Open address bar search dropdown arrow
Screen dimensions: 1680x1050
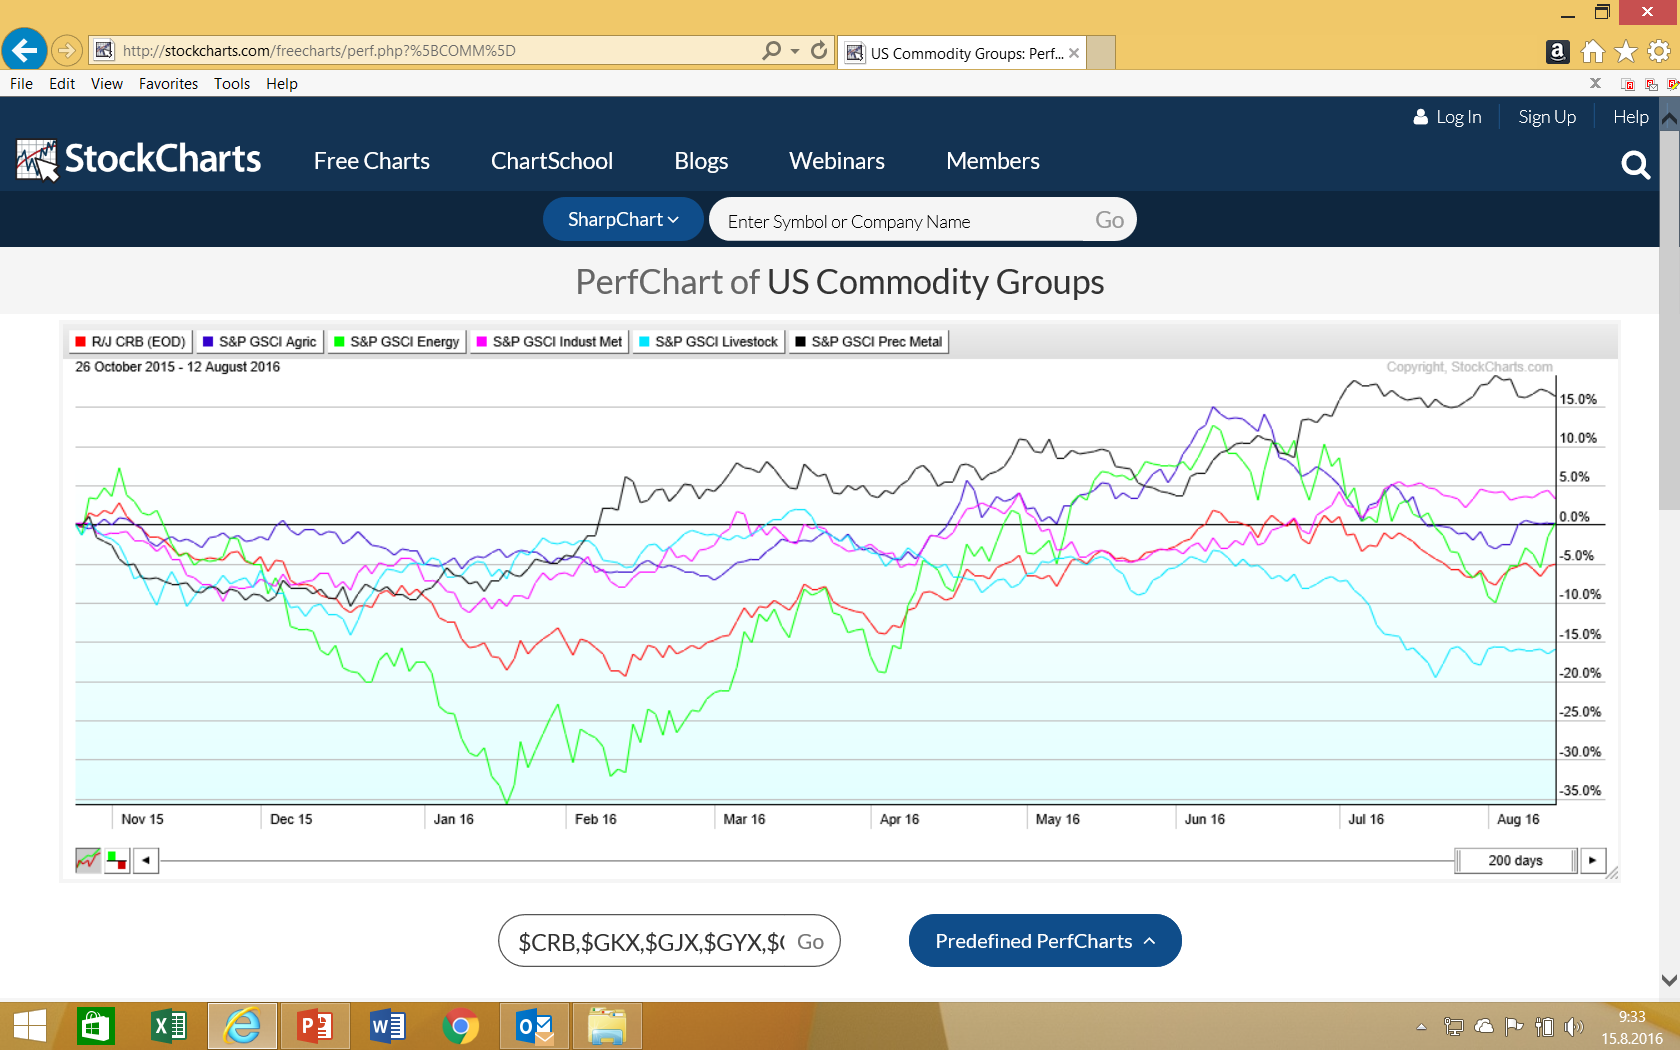pyautogui.click(x=794, y=51)
